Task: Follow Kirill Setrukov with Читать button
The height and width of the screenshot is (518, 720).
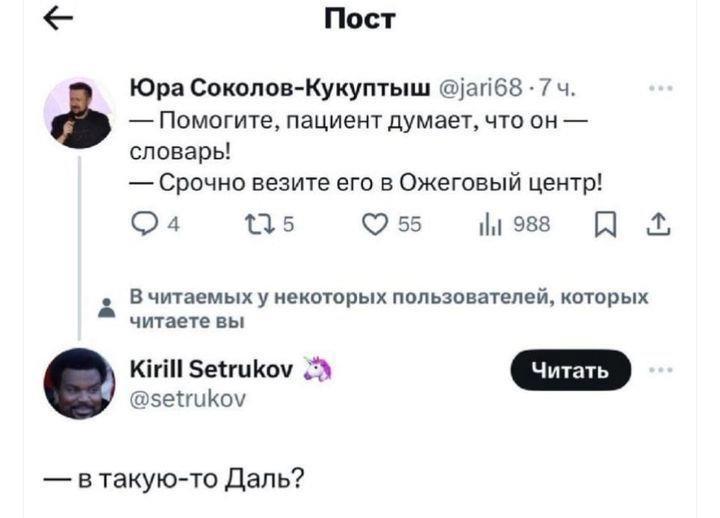Action: [x=572, y=371]
